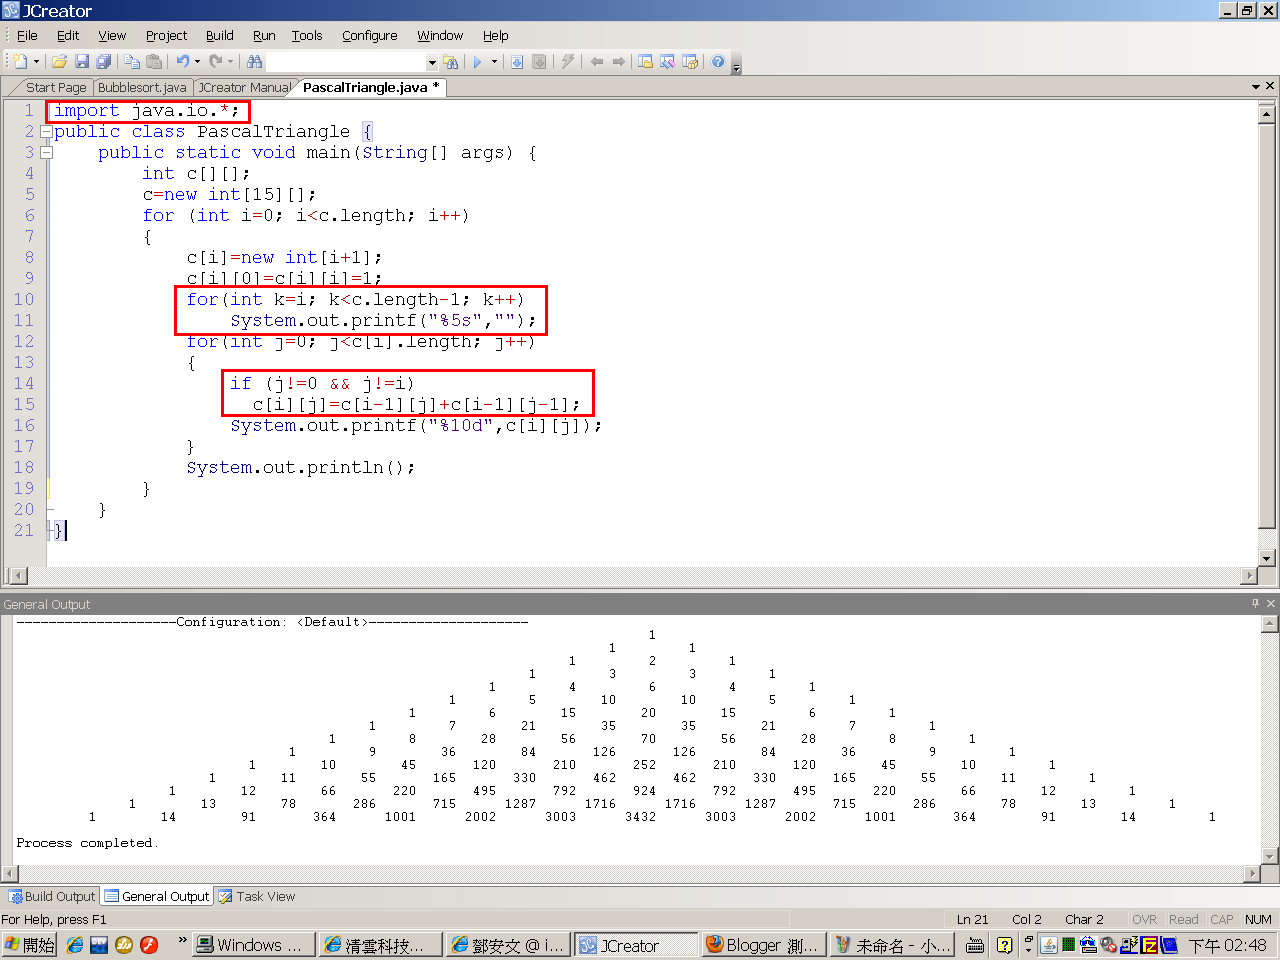Screen dimensions: 1280x960
Task: Close the General Output panel
Action: click(x=1271, y=603)
